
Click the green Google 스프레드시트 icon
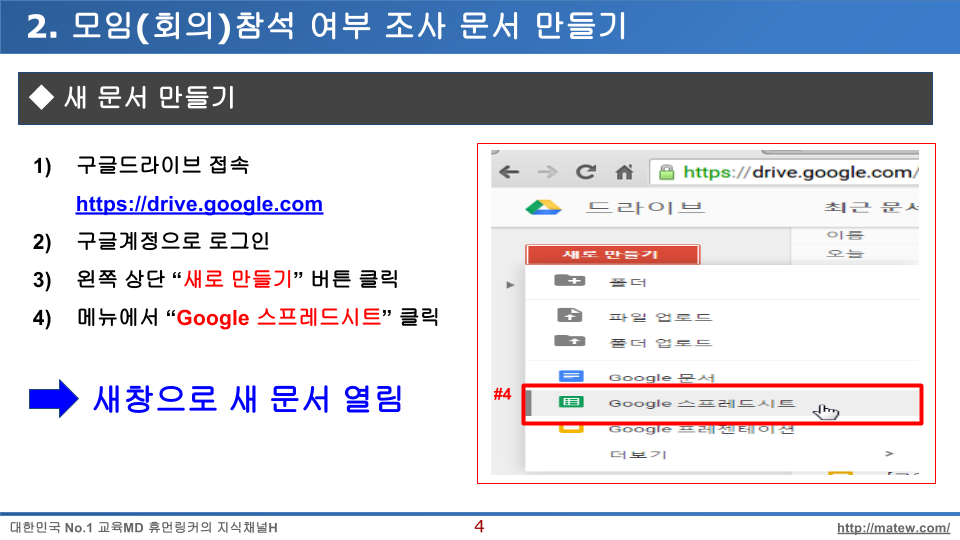571,402
